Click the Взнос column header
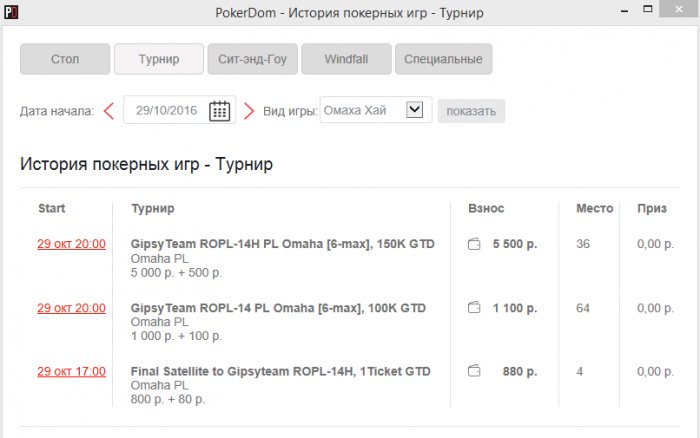The width and height of the screenshot is (700, 438). (x=486, y=209)
